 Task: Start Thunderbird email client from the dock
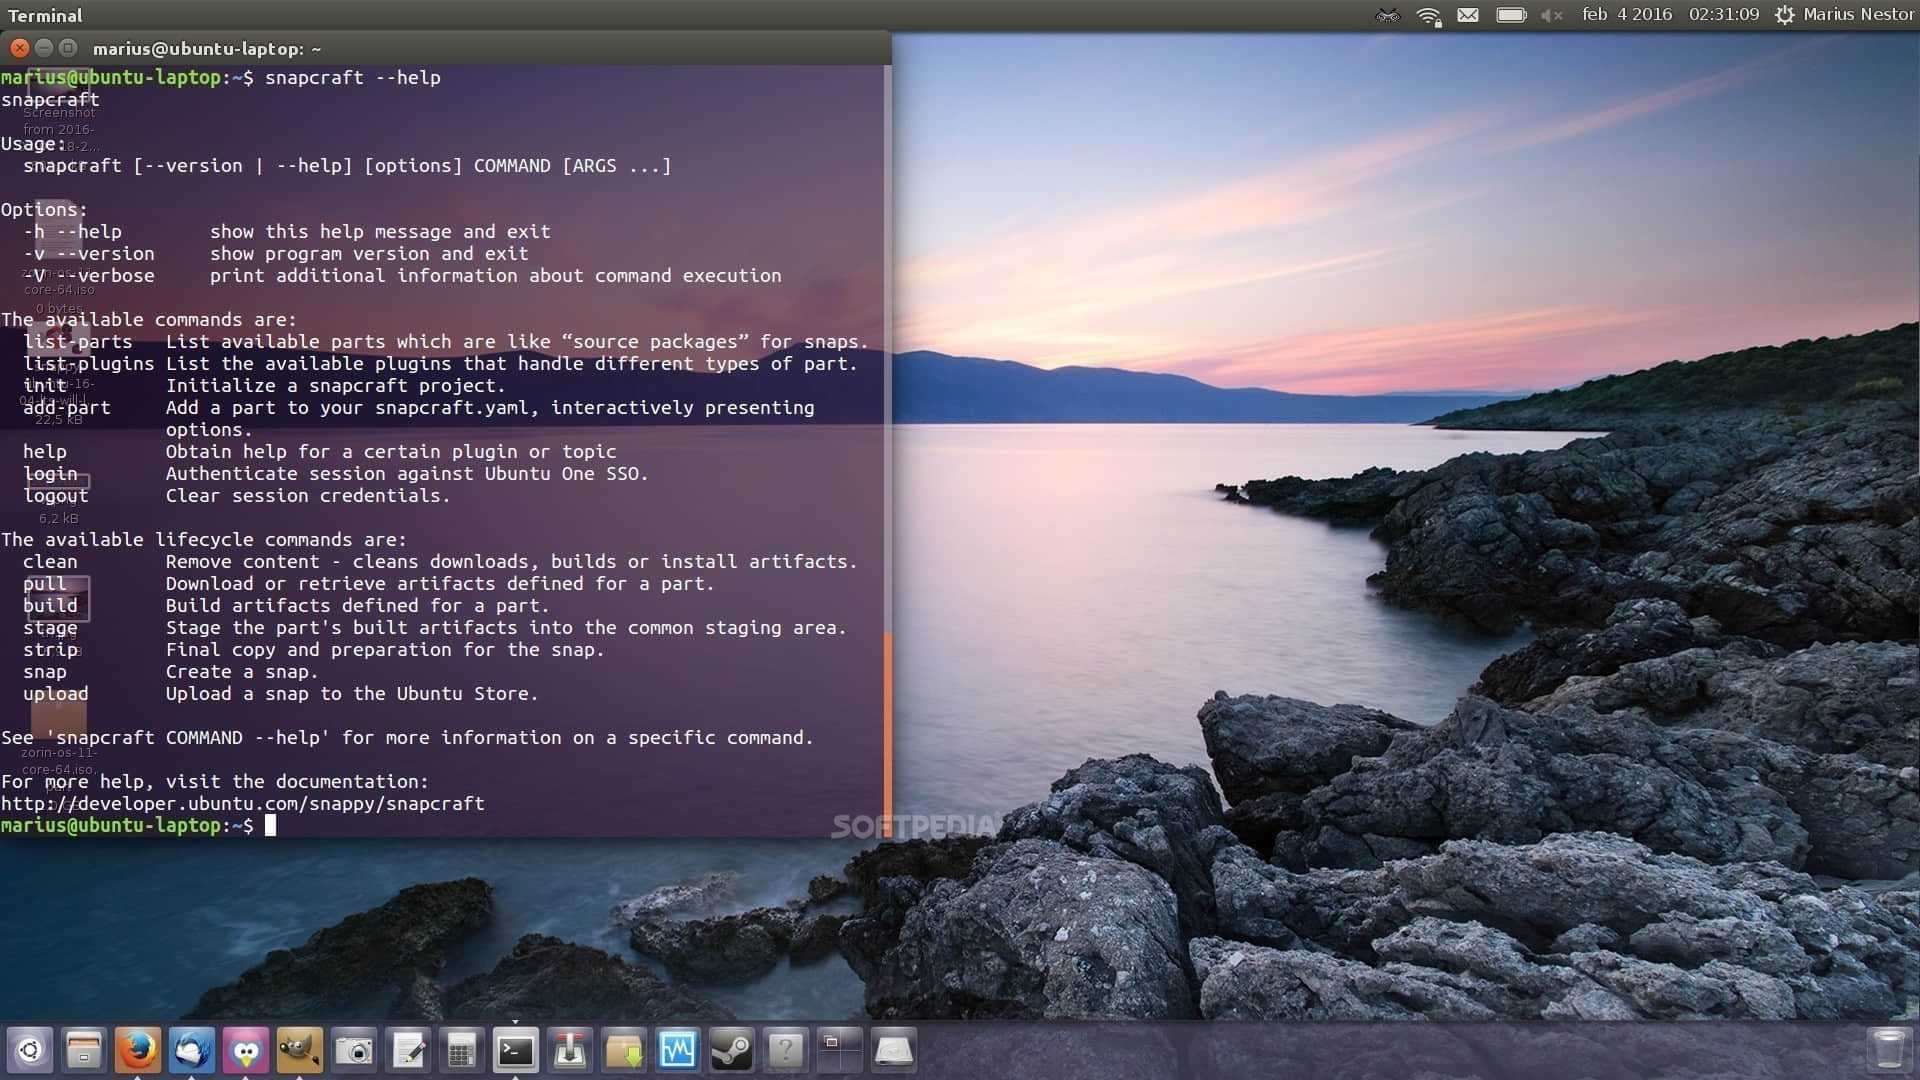(x=192, y=1050)
